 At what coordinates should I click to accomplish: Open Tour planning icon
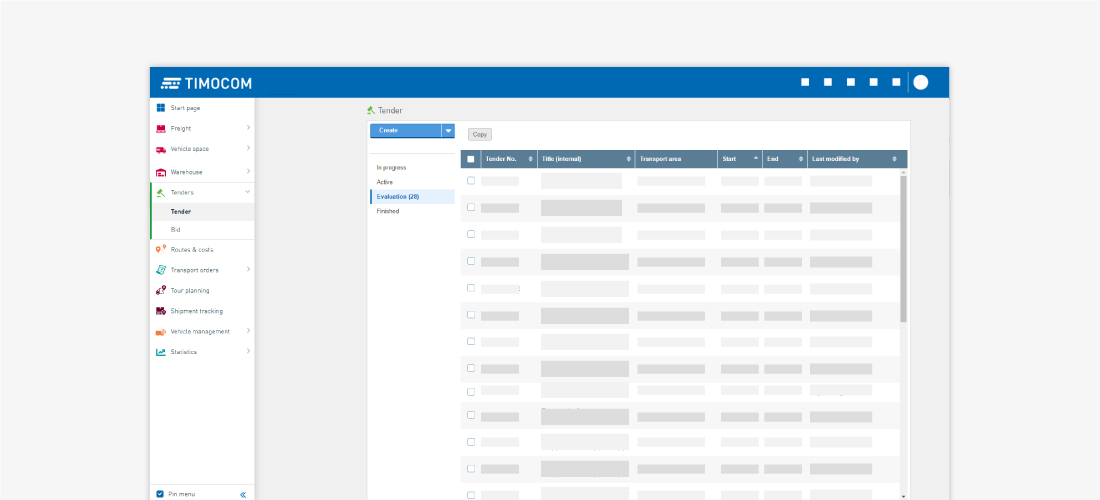(160, 290)
